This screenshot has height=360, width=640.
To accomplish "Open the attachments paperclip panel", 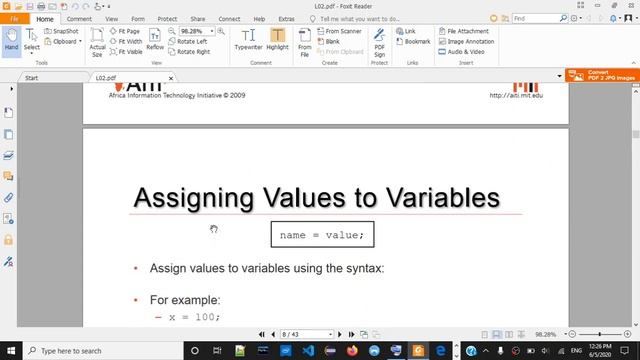I will pyautogui.click(x=8, y=198).
